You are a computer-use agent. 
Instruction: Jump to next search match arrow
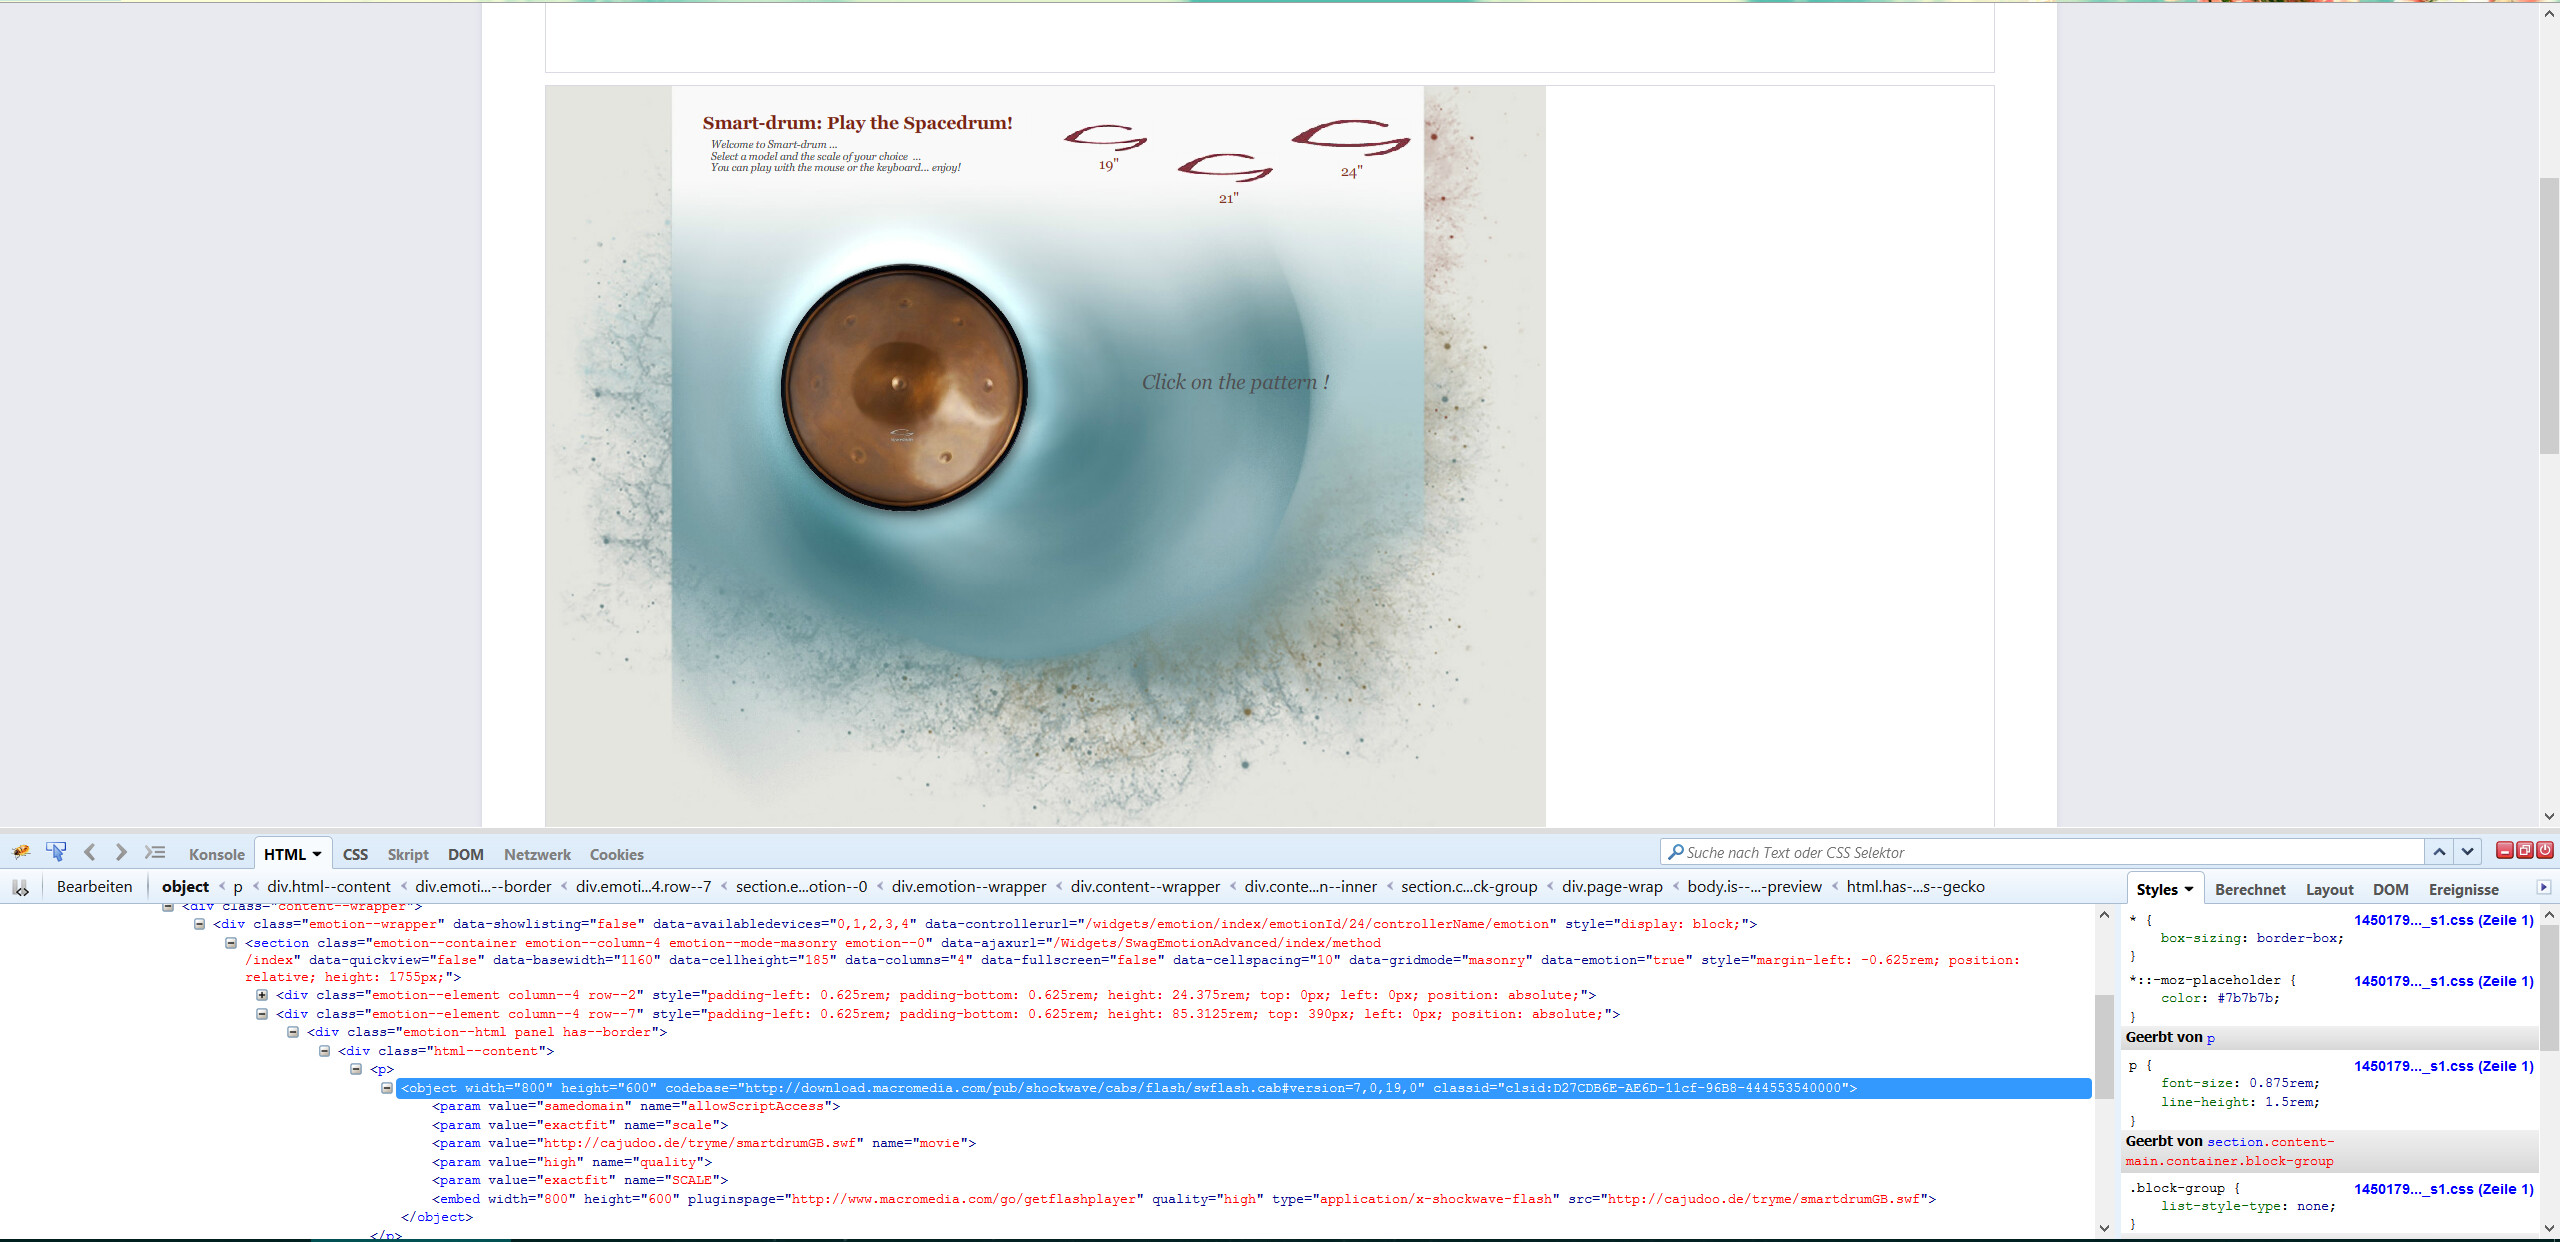[x=2468, y=852]
